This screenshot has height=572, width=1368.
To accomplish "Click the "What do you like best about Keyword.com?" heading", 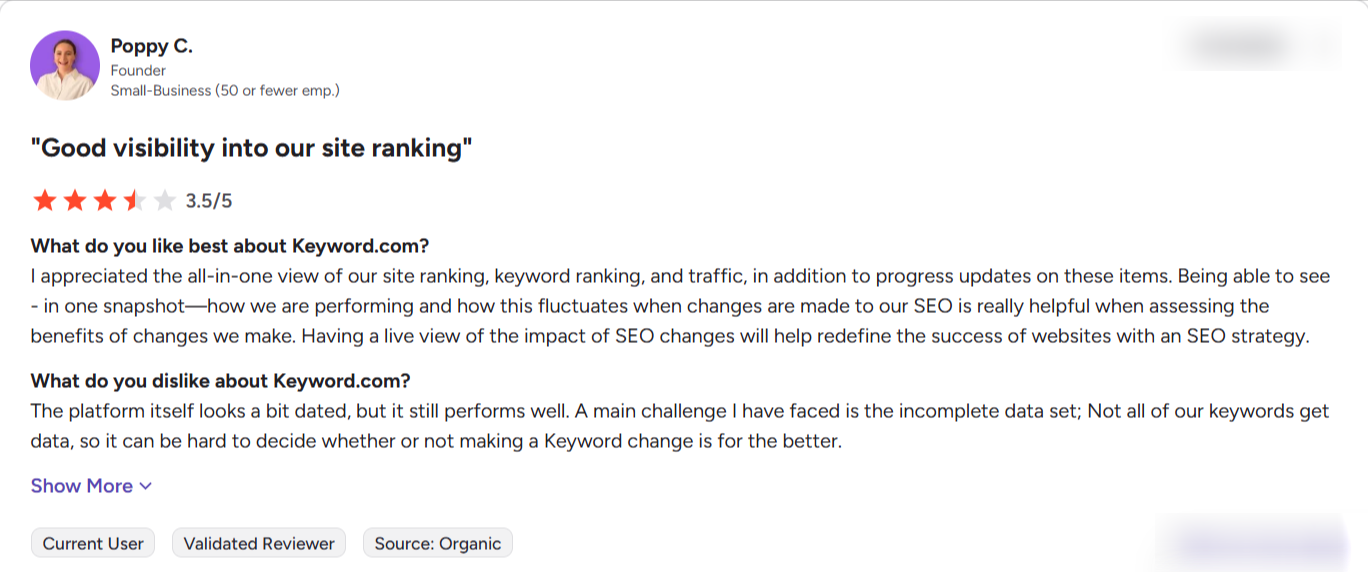I will tap(230, 246).
